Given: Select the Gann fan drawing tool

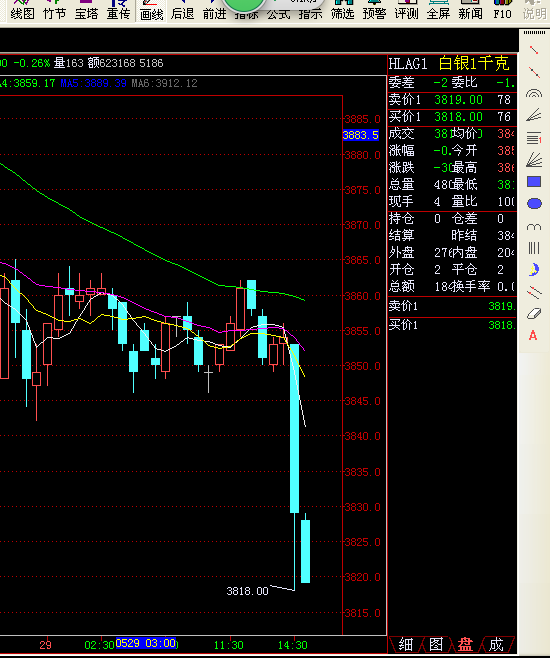Looking at the screenshot, I should 534,159.
